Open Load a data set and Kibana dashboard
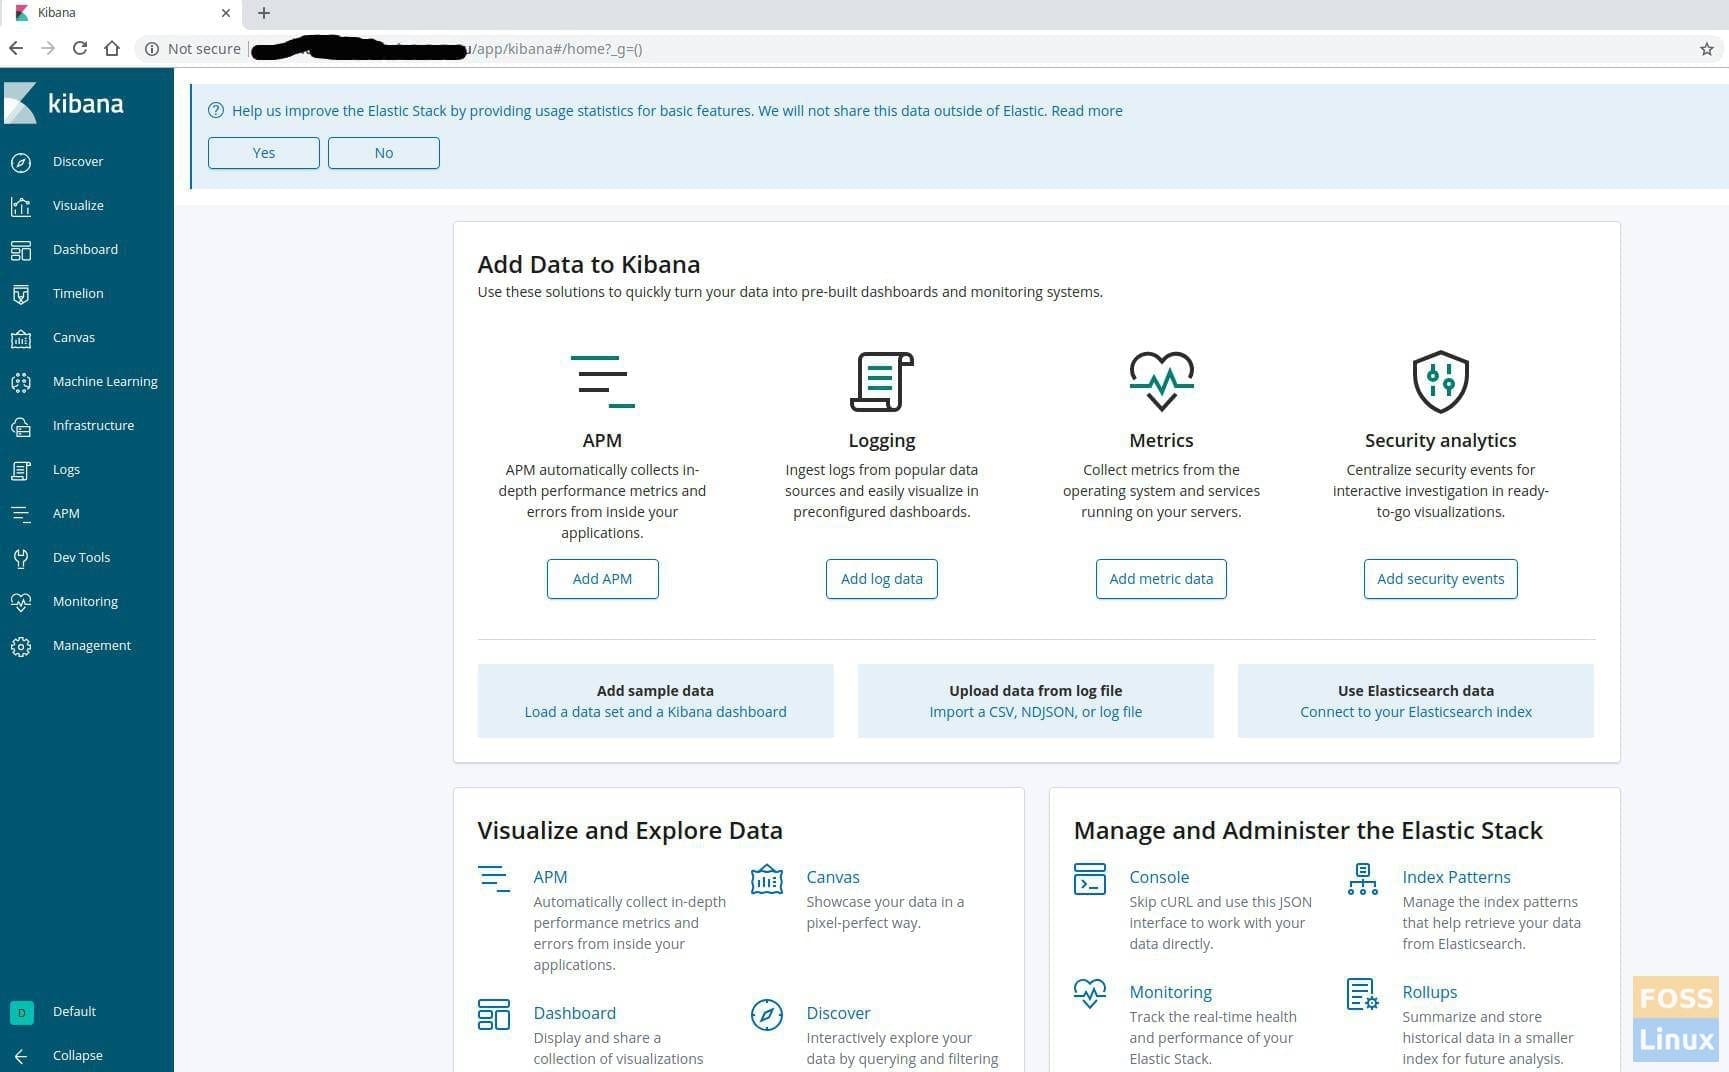 (655, 712)
